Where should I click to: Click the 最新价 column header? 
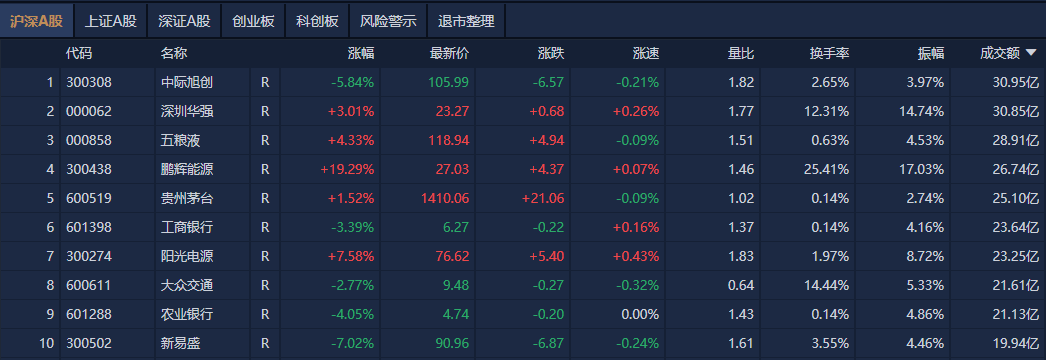point(450,54)
